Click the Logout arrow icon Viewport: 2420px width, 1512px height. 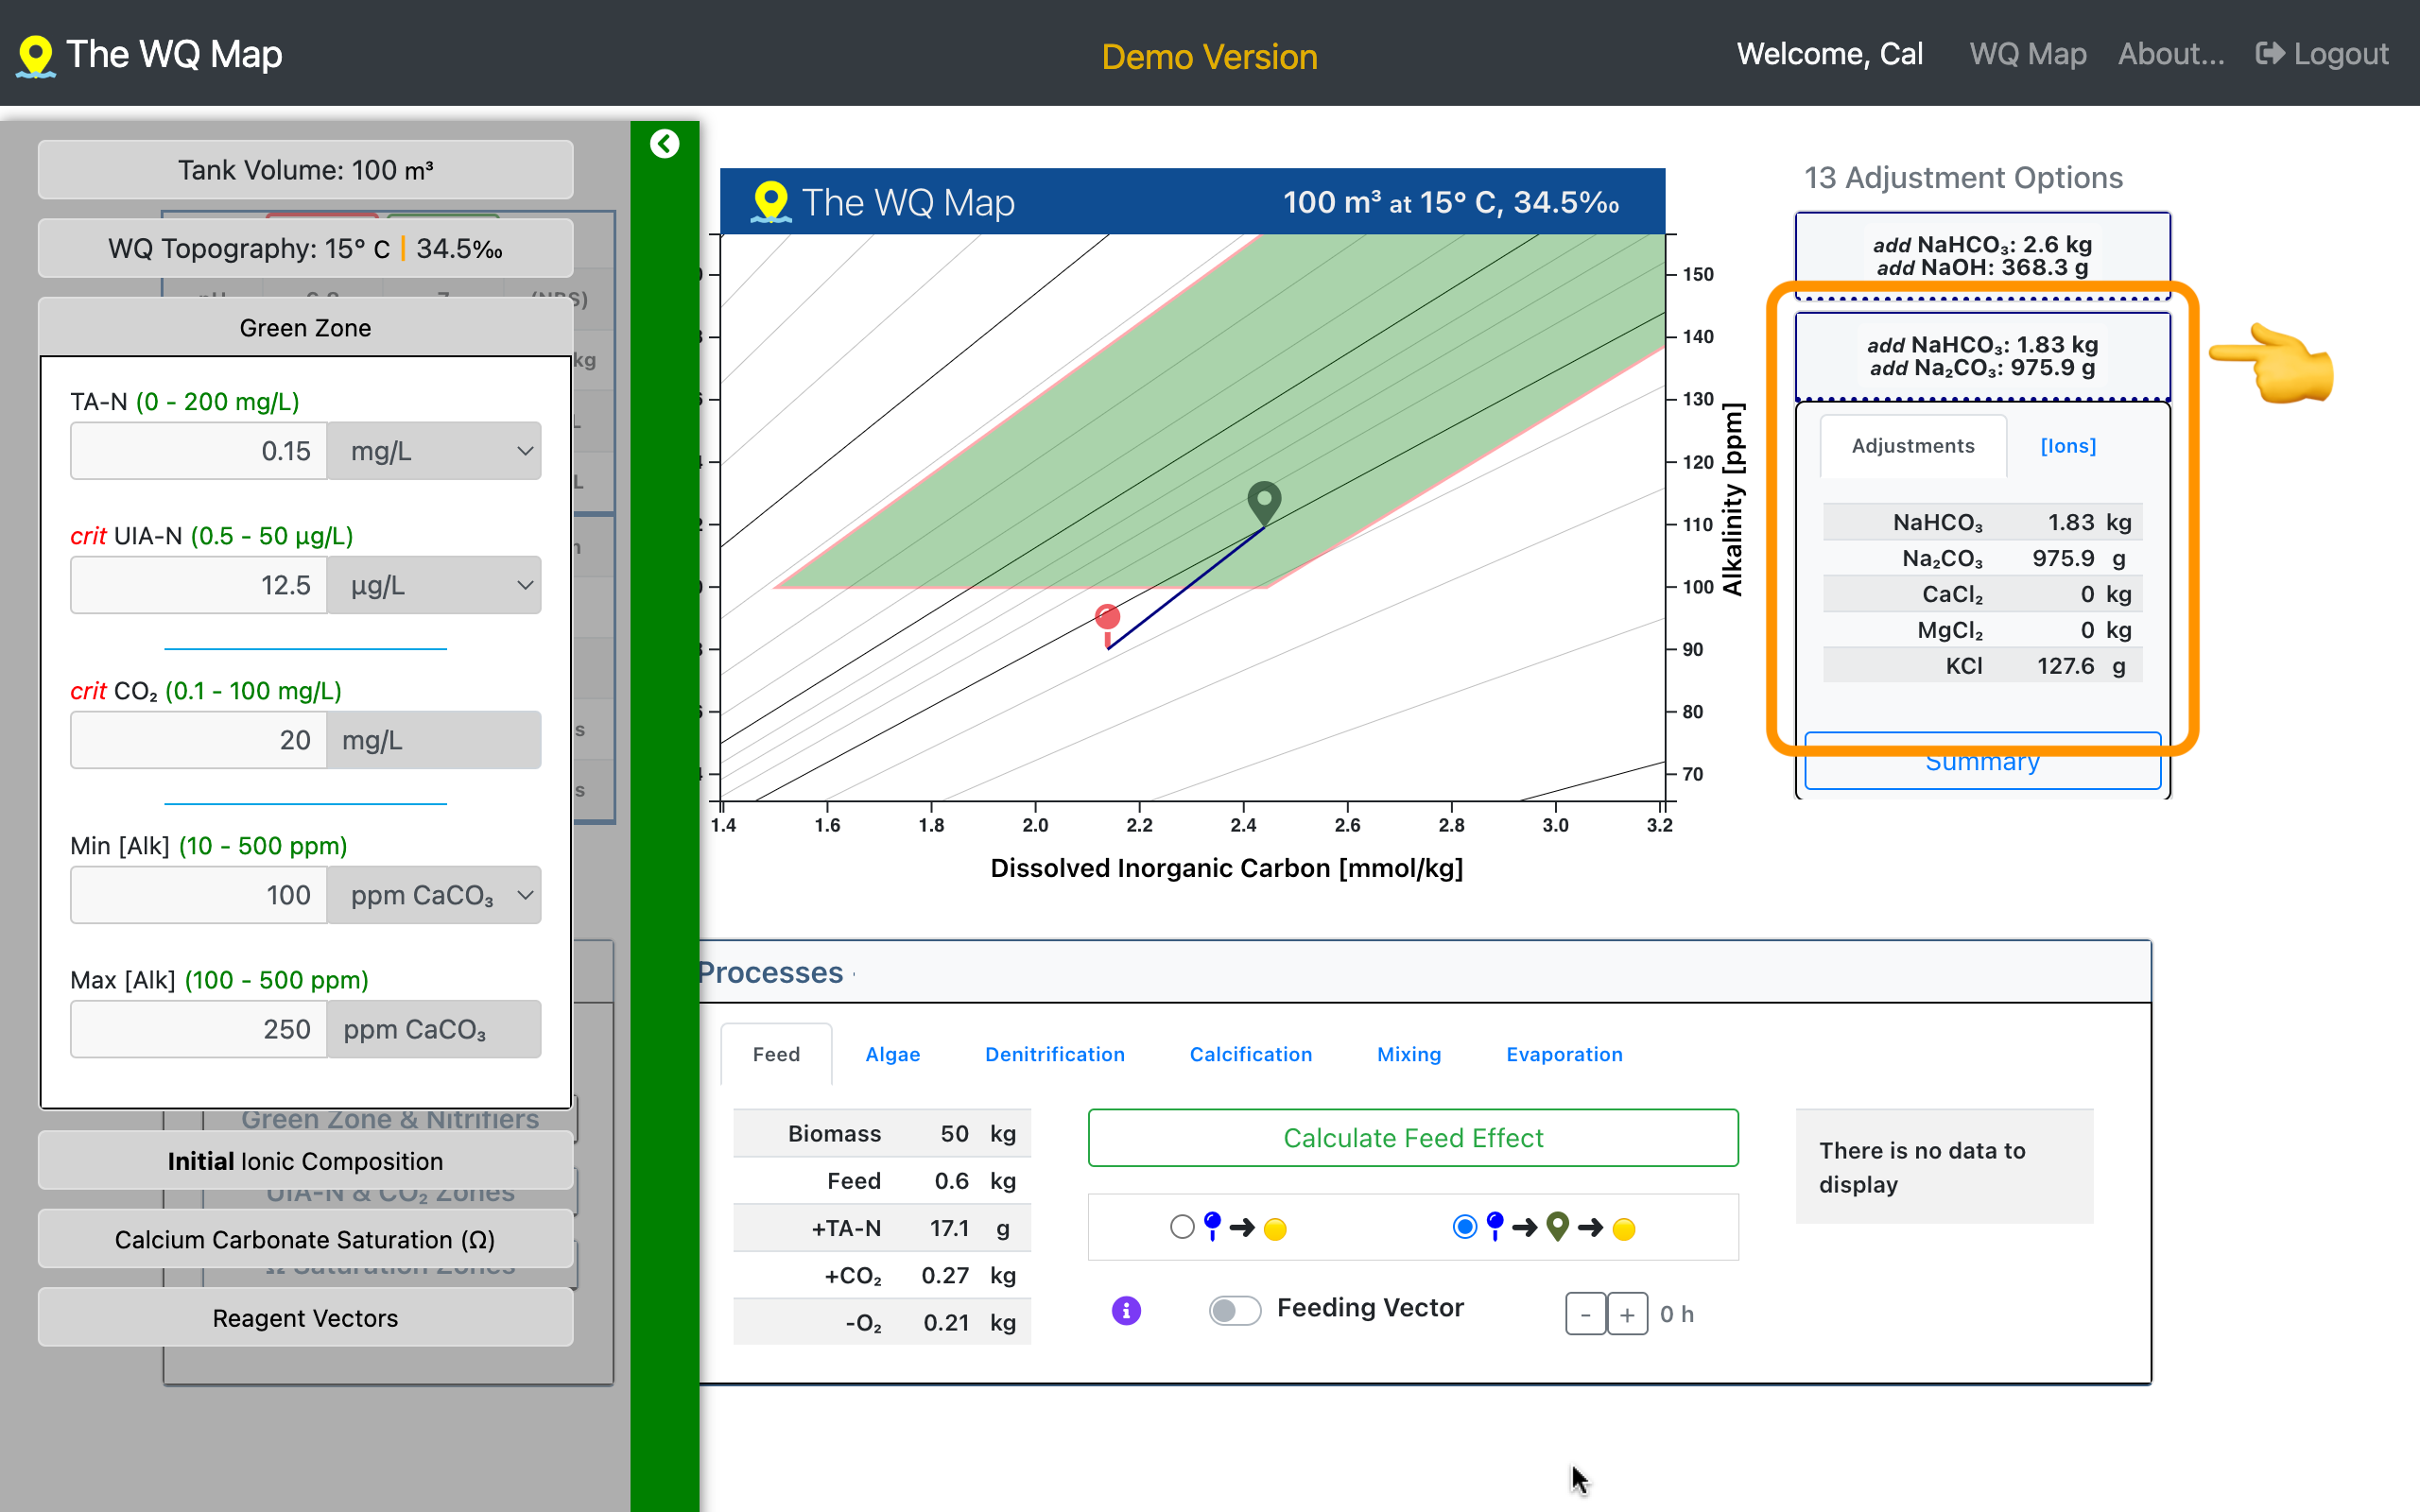pos(2270,54)
